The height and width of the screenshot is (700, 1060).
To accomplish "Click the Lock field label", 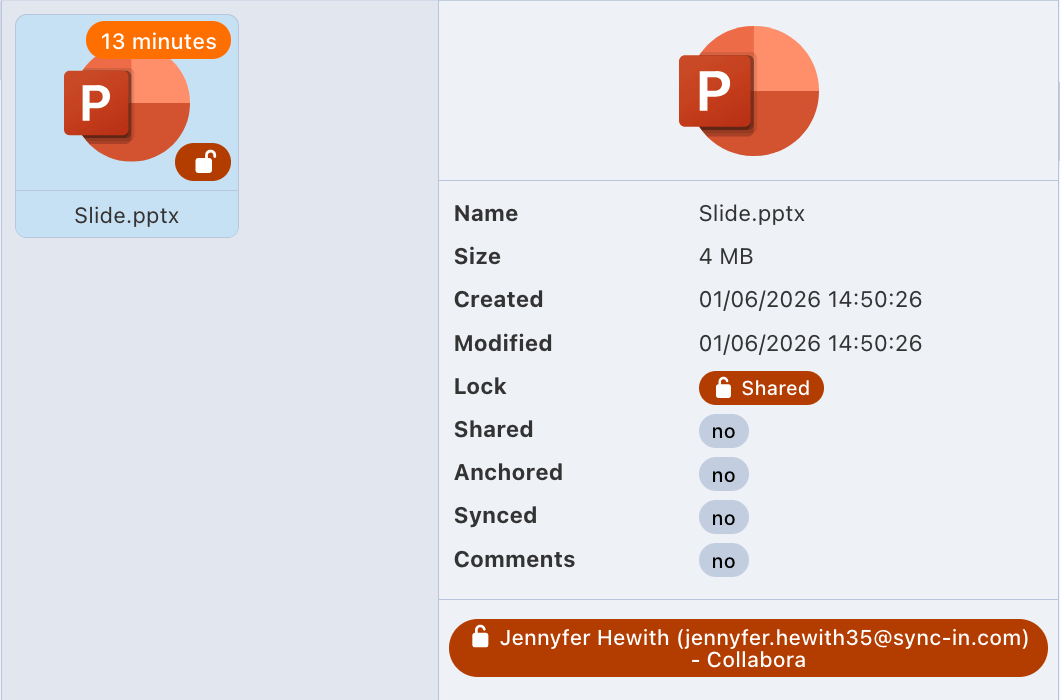I will point(480,387).
